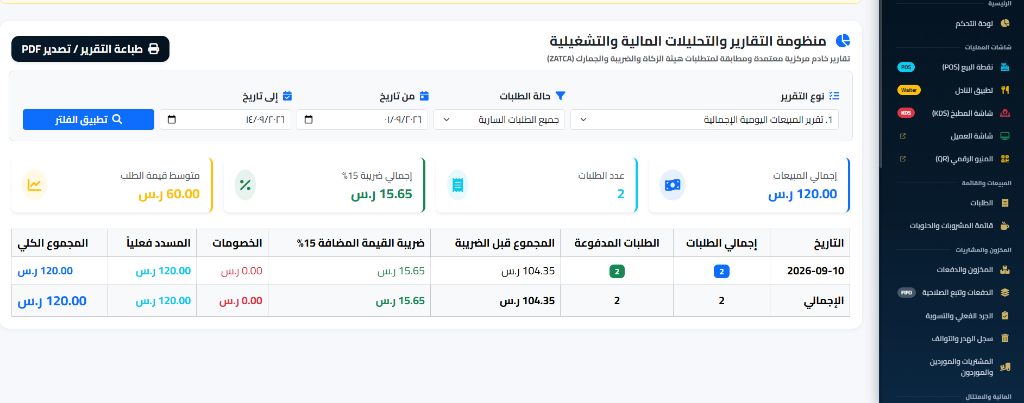Click the تطبيق النادل utensils icon
Viewport: 1024px width, 403px height.
coord(1004,89)
